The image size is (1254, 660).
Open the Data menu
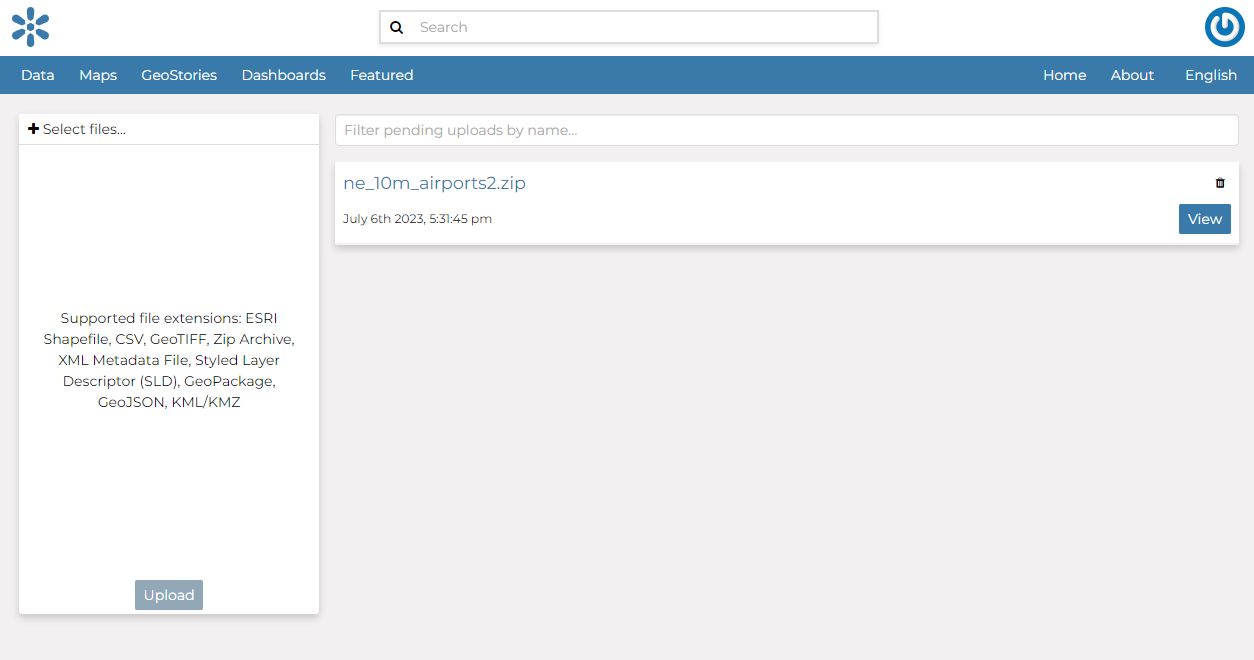pos(37,75)
